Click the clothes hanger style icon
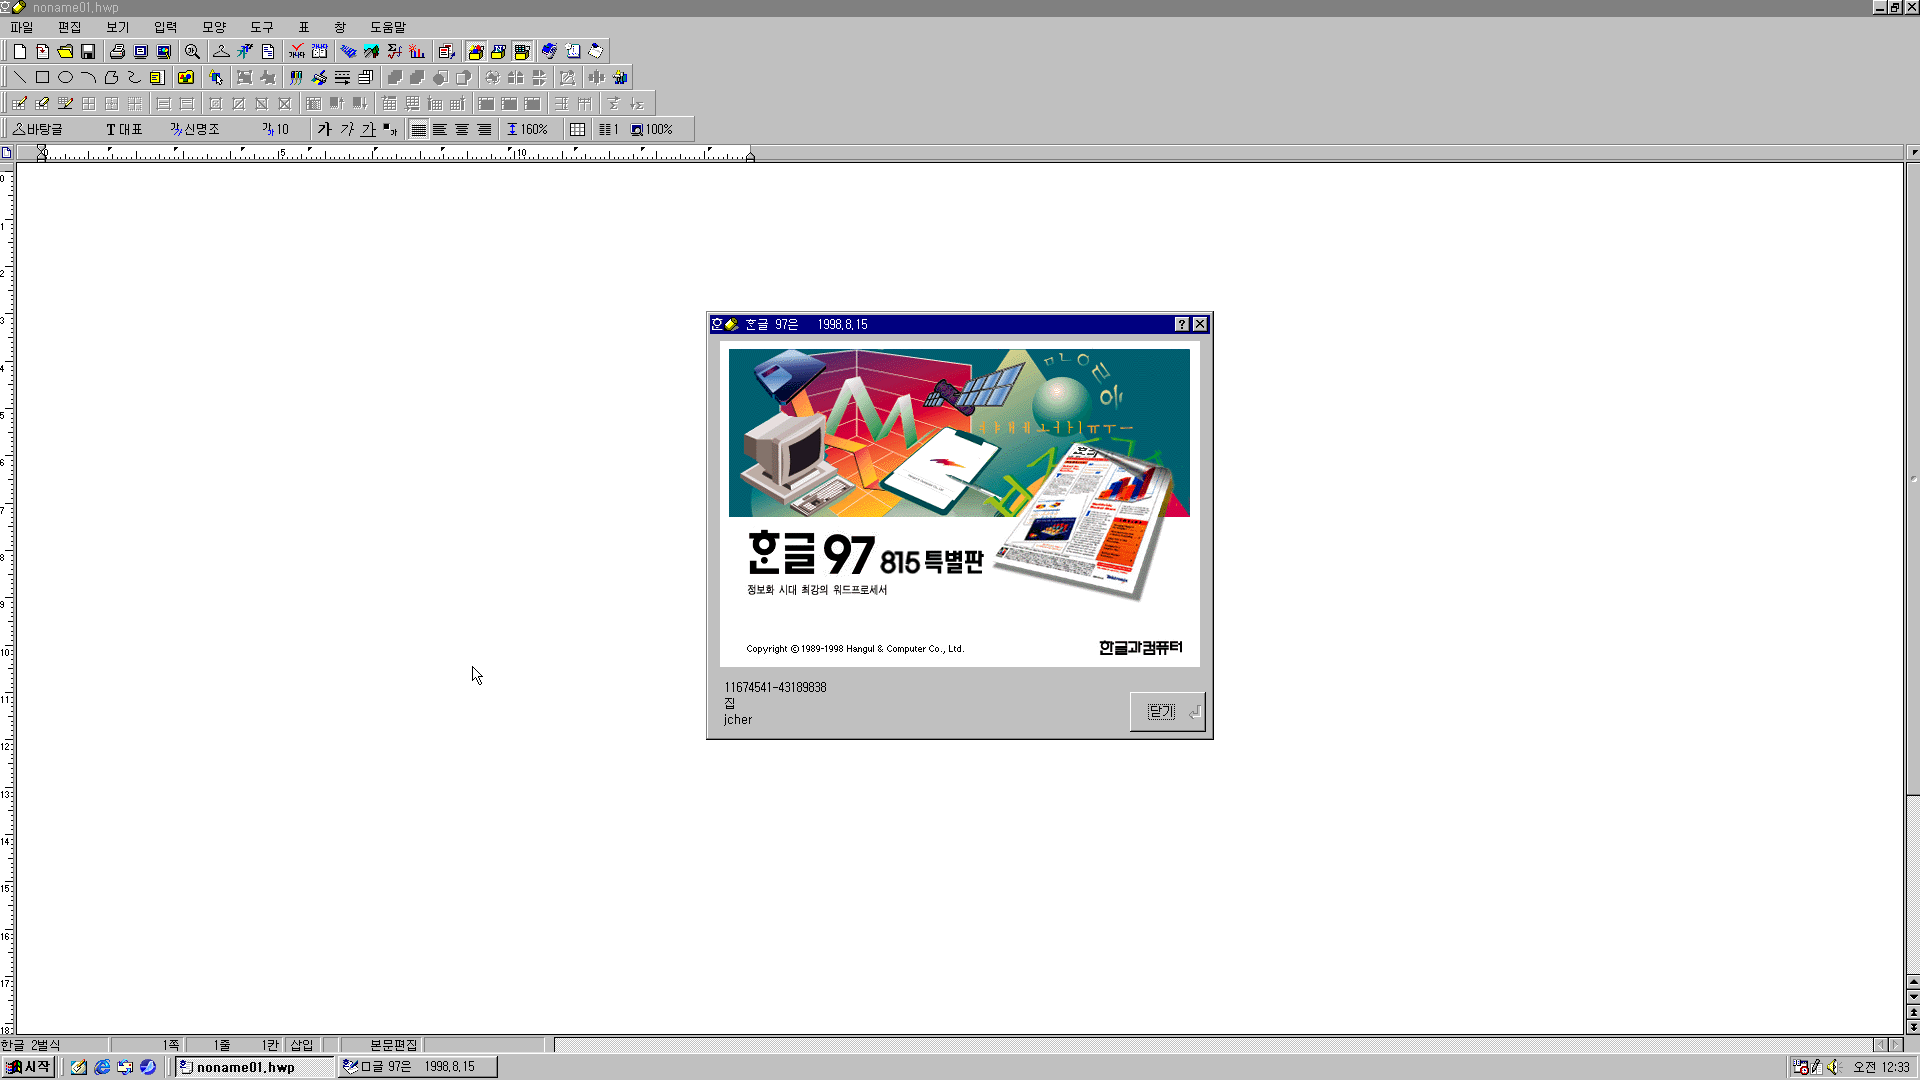The image size is (1920, 1080). tap(221, 51)
